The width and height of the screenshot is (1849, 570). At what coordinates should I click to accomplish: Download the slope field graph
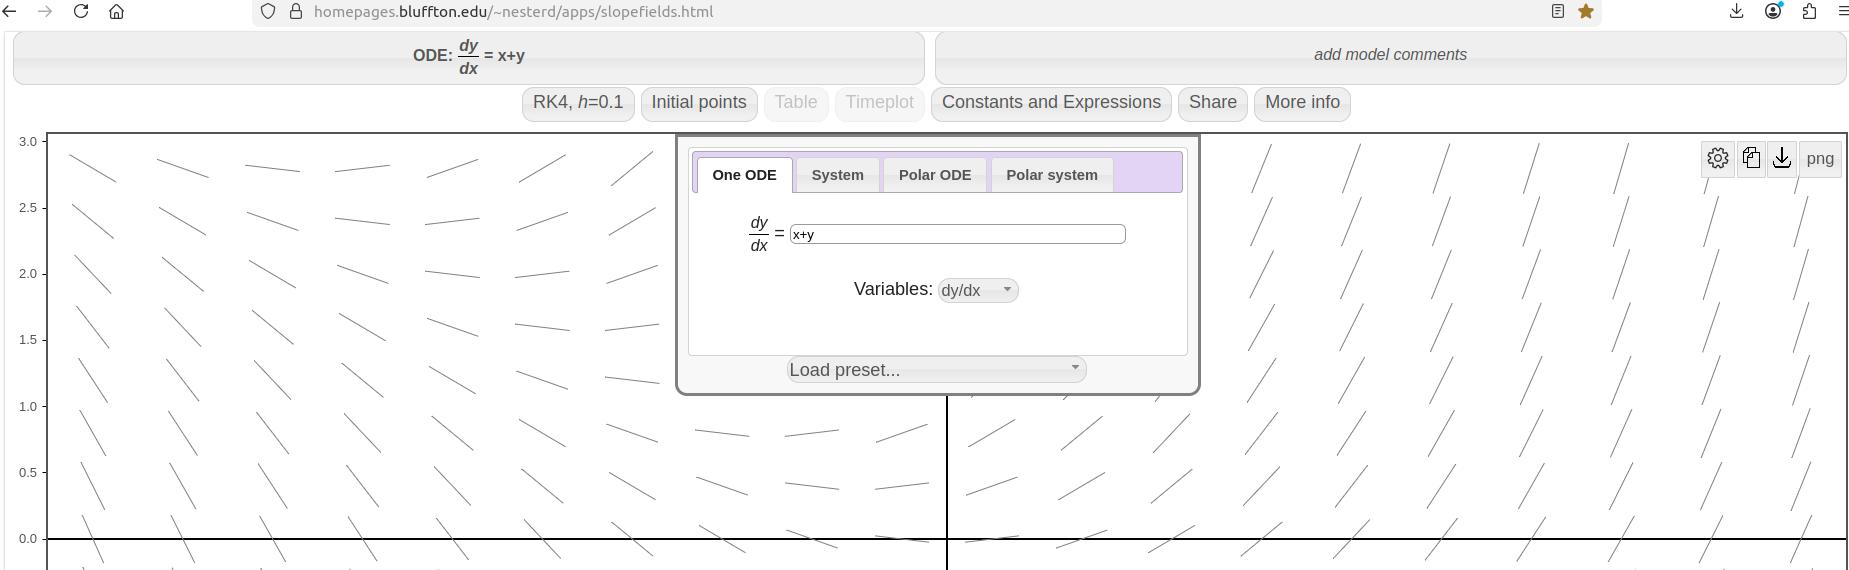(1782, 158)
